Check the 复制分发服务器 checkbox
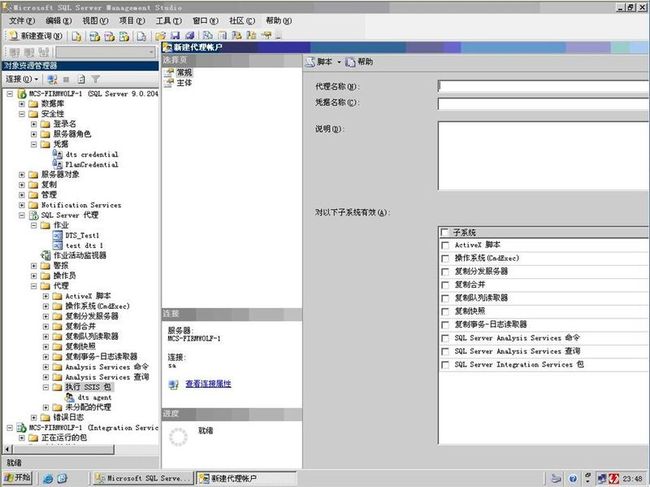 [445, 272]
